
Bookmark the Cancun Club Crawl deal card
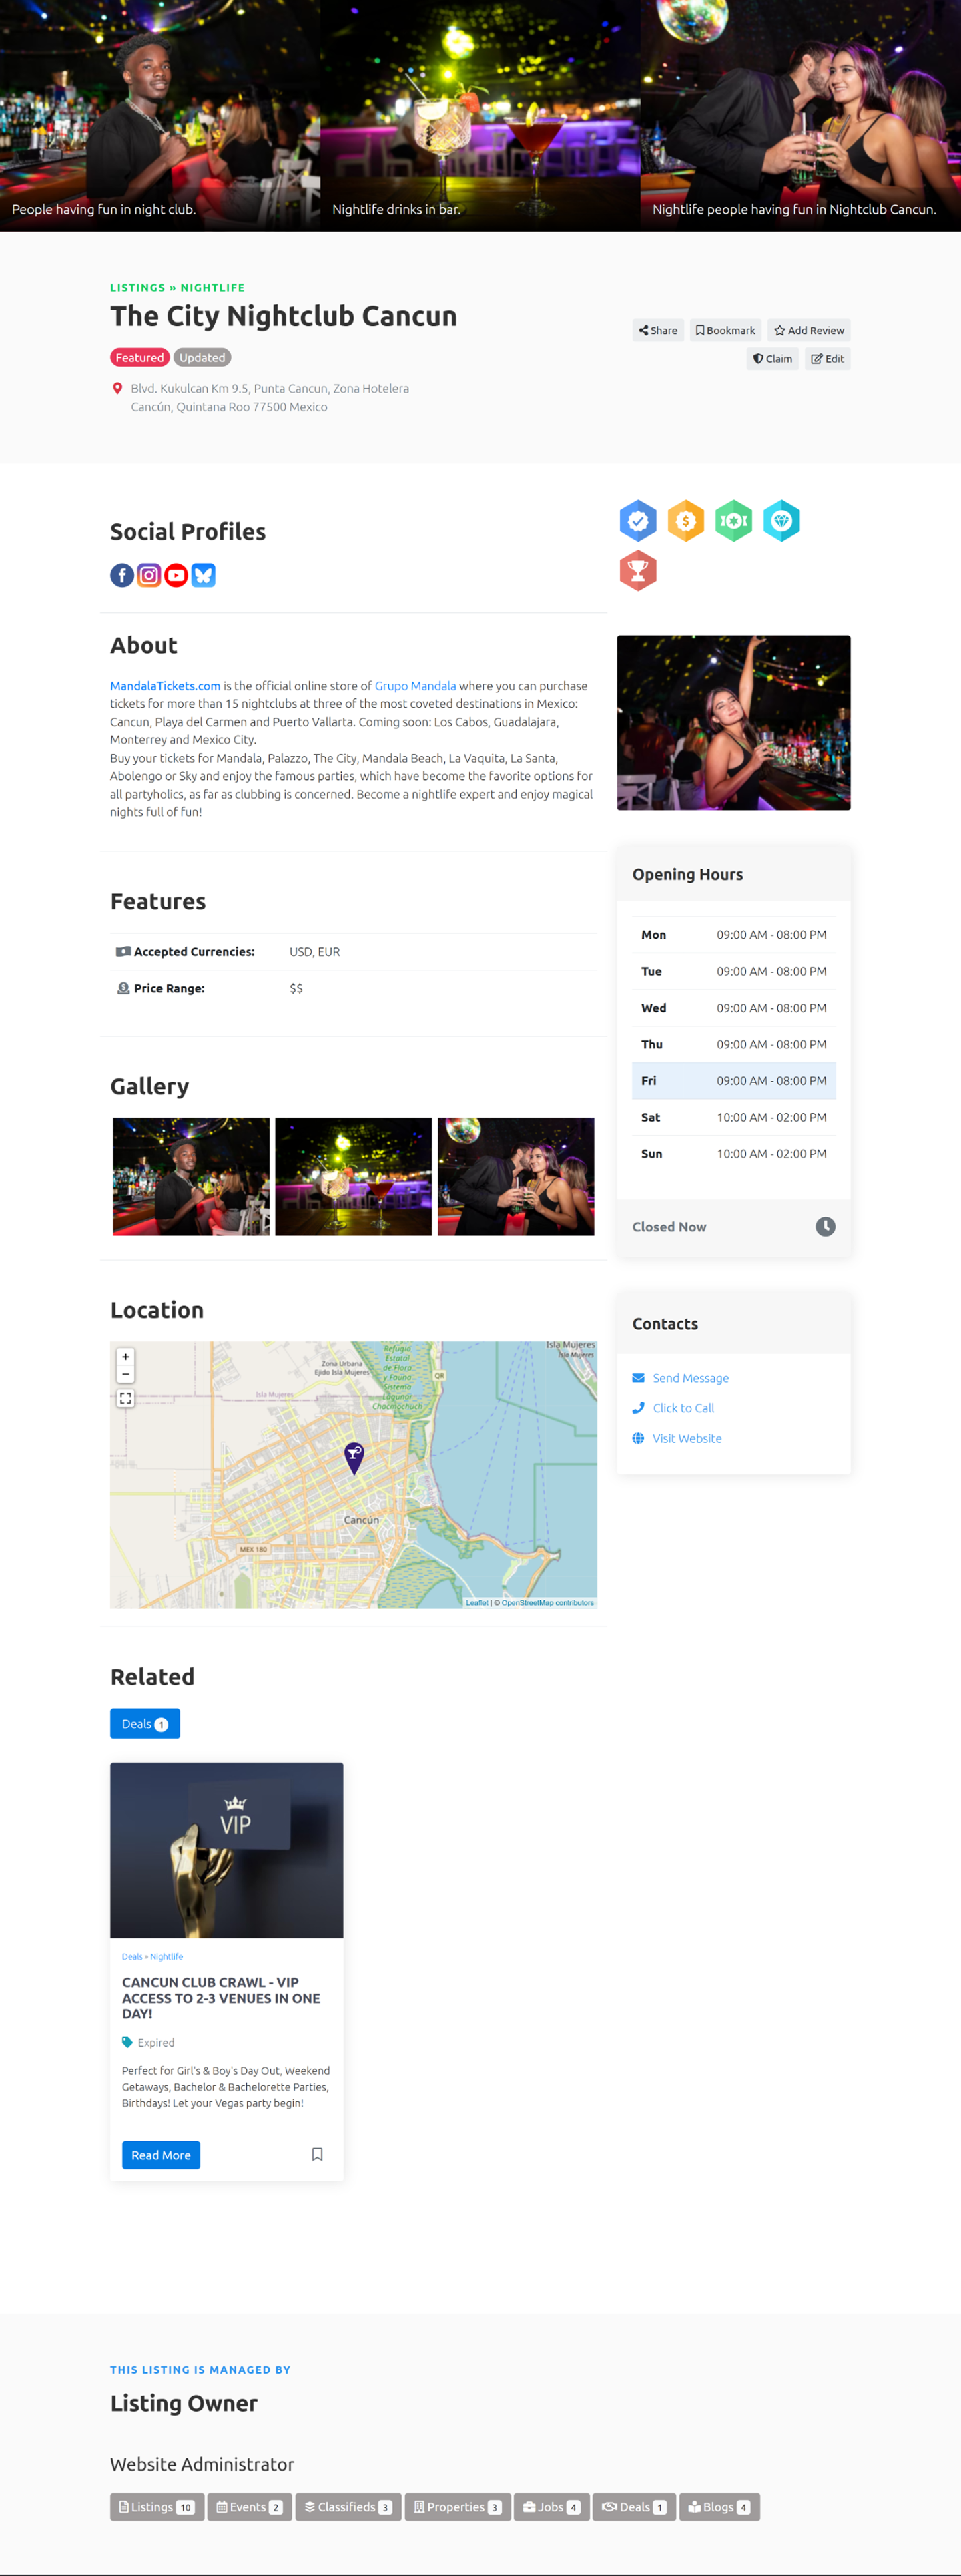(317, 2154)
